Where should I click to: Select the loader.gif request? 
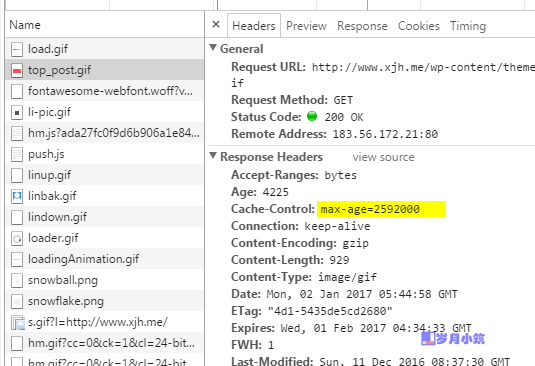[x=105, y=238]
